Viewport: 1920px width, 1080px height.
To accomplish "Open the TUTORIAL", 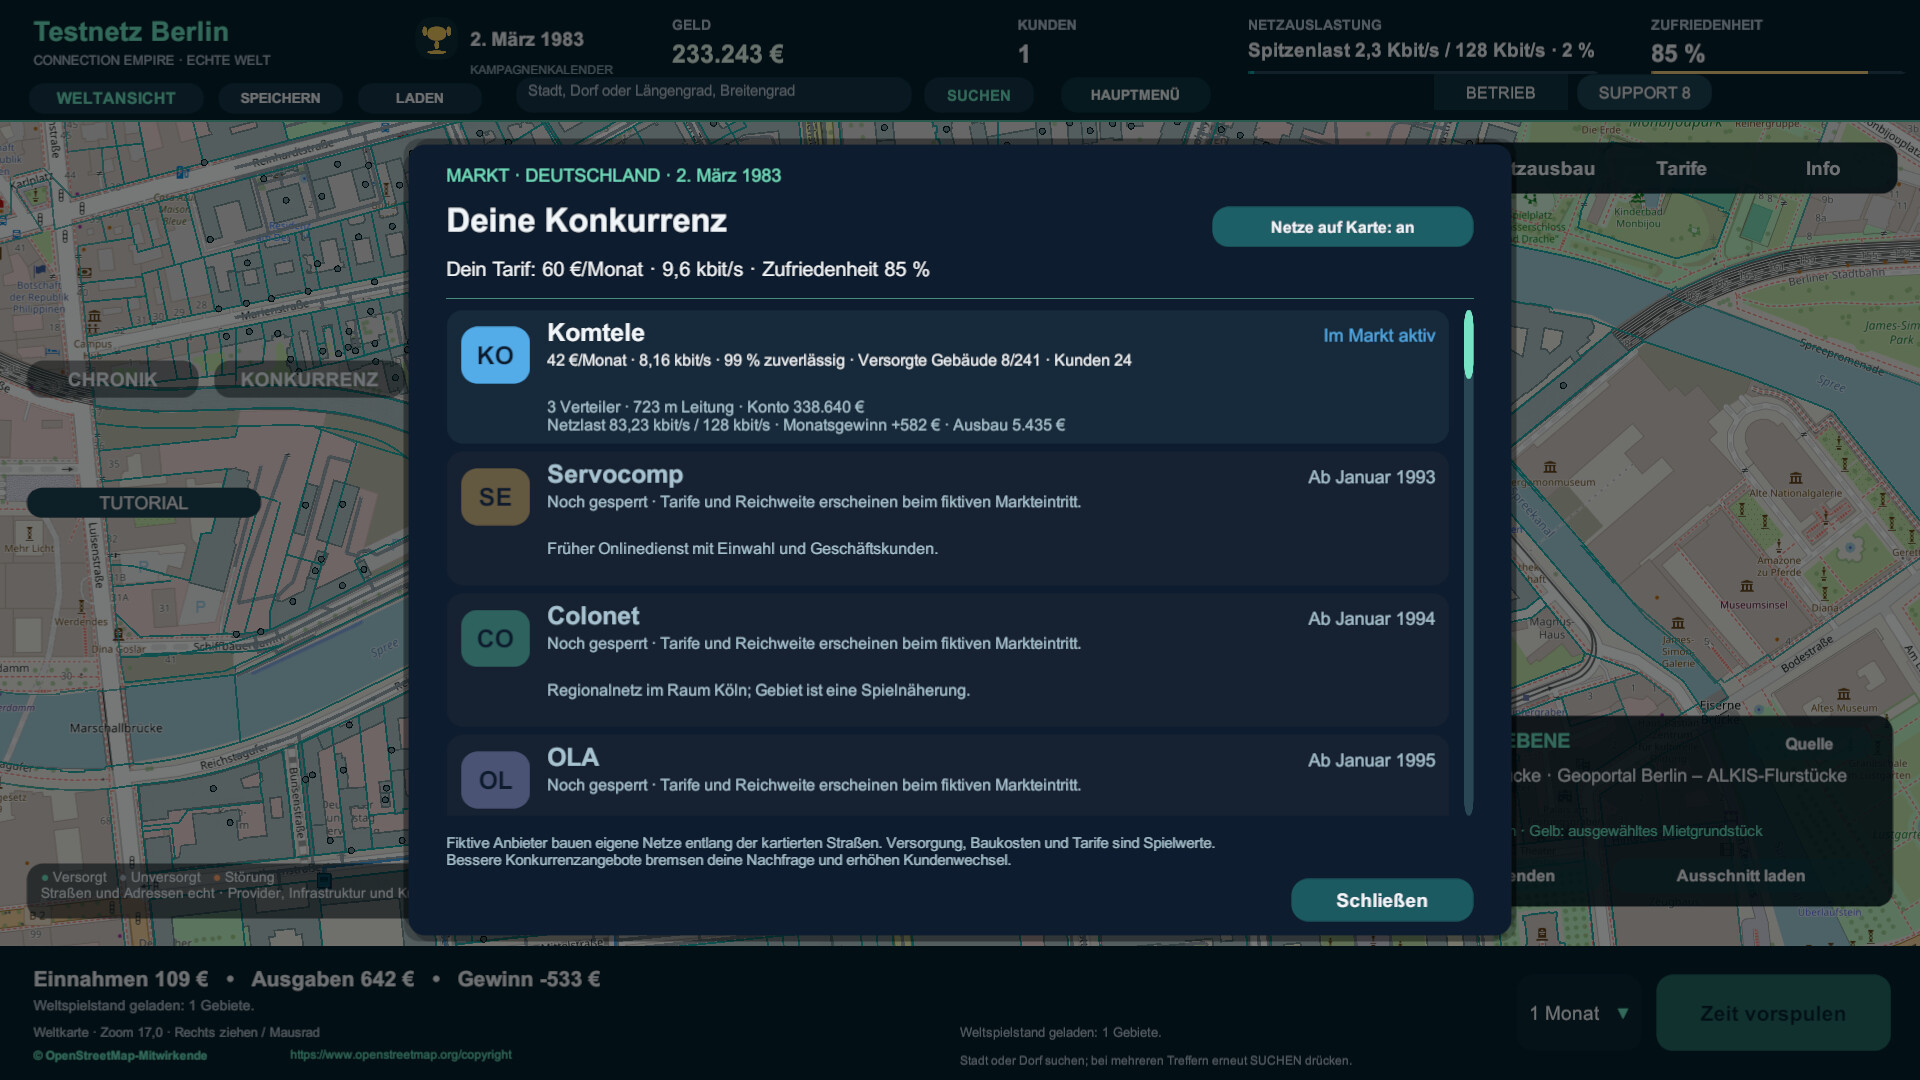I will tap(143, 503).
